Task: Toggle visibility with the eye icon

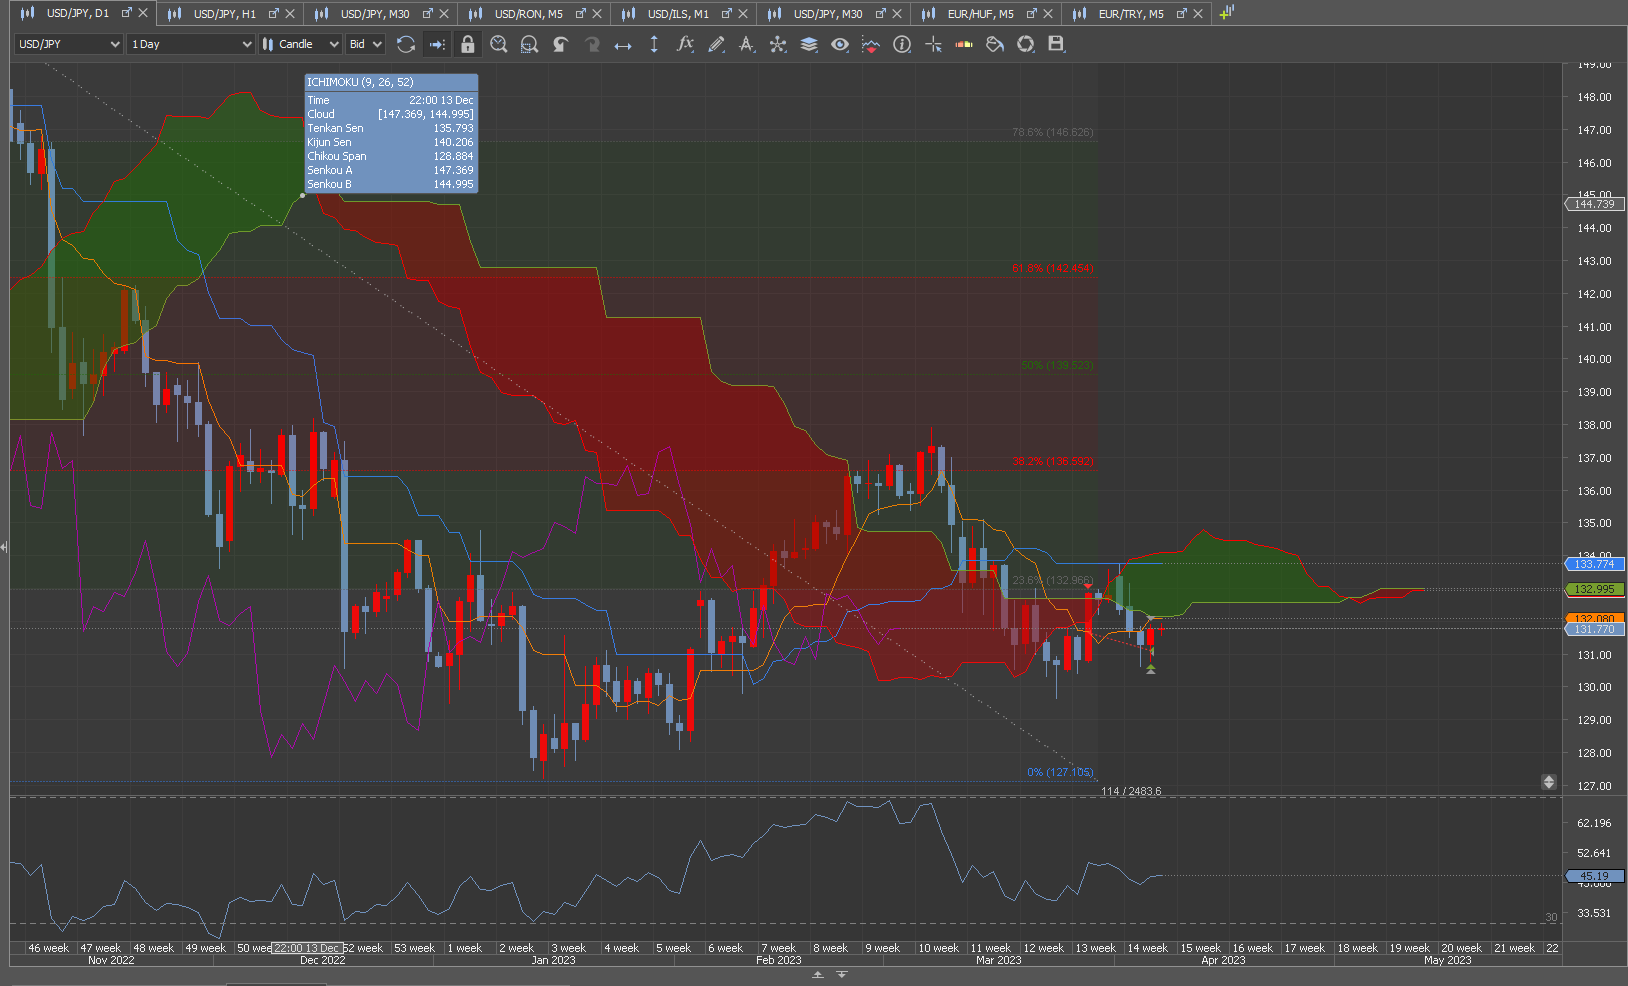Action: (x=840, y=44)
